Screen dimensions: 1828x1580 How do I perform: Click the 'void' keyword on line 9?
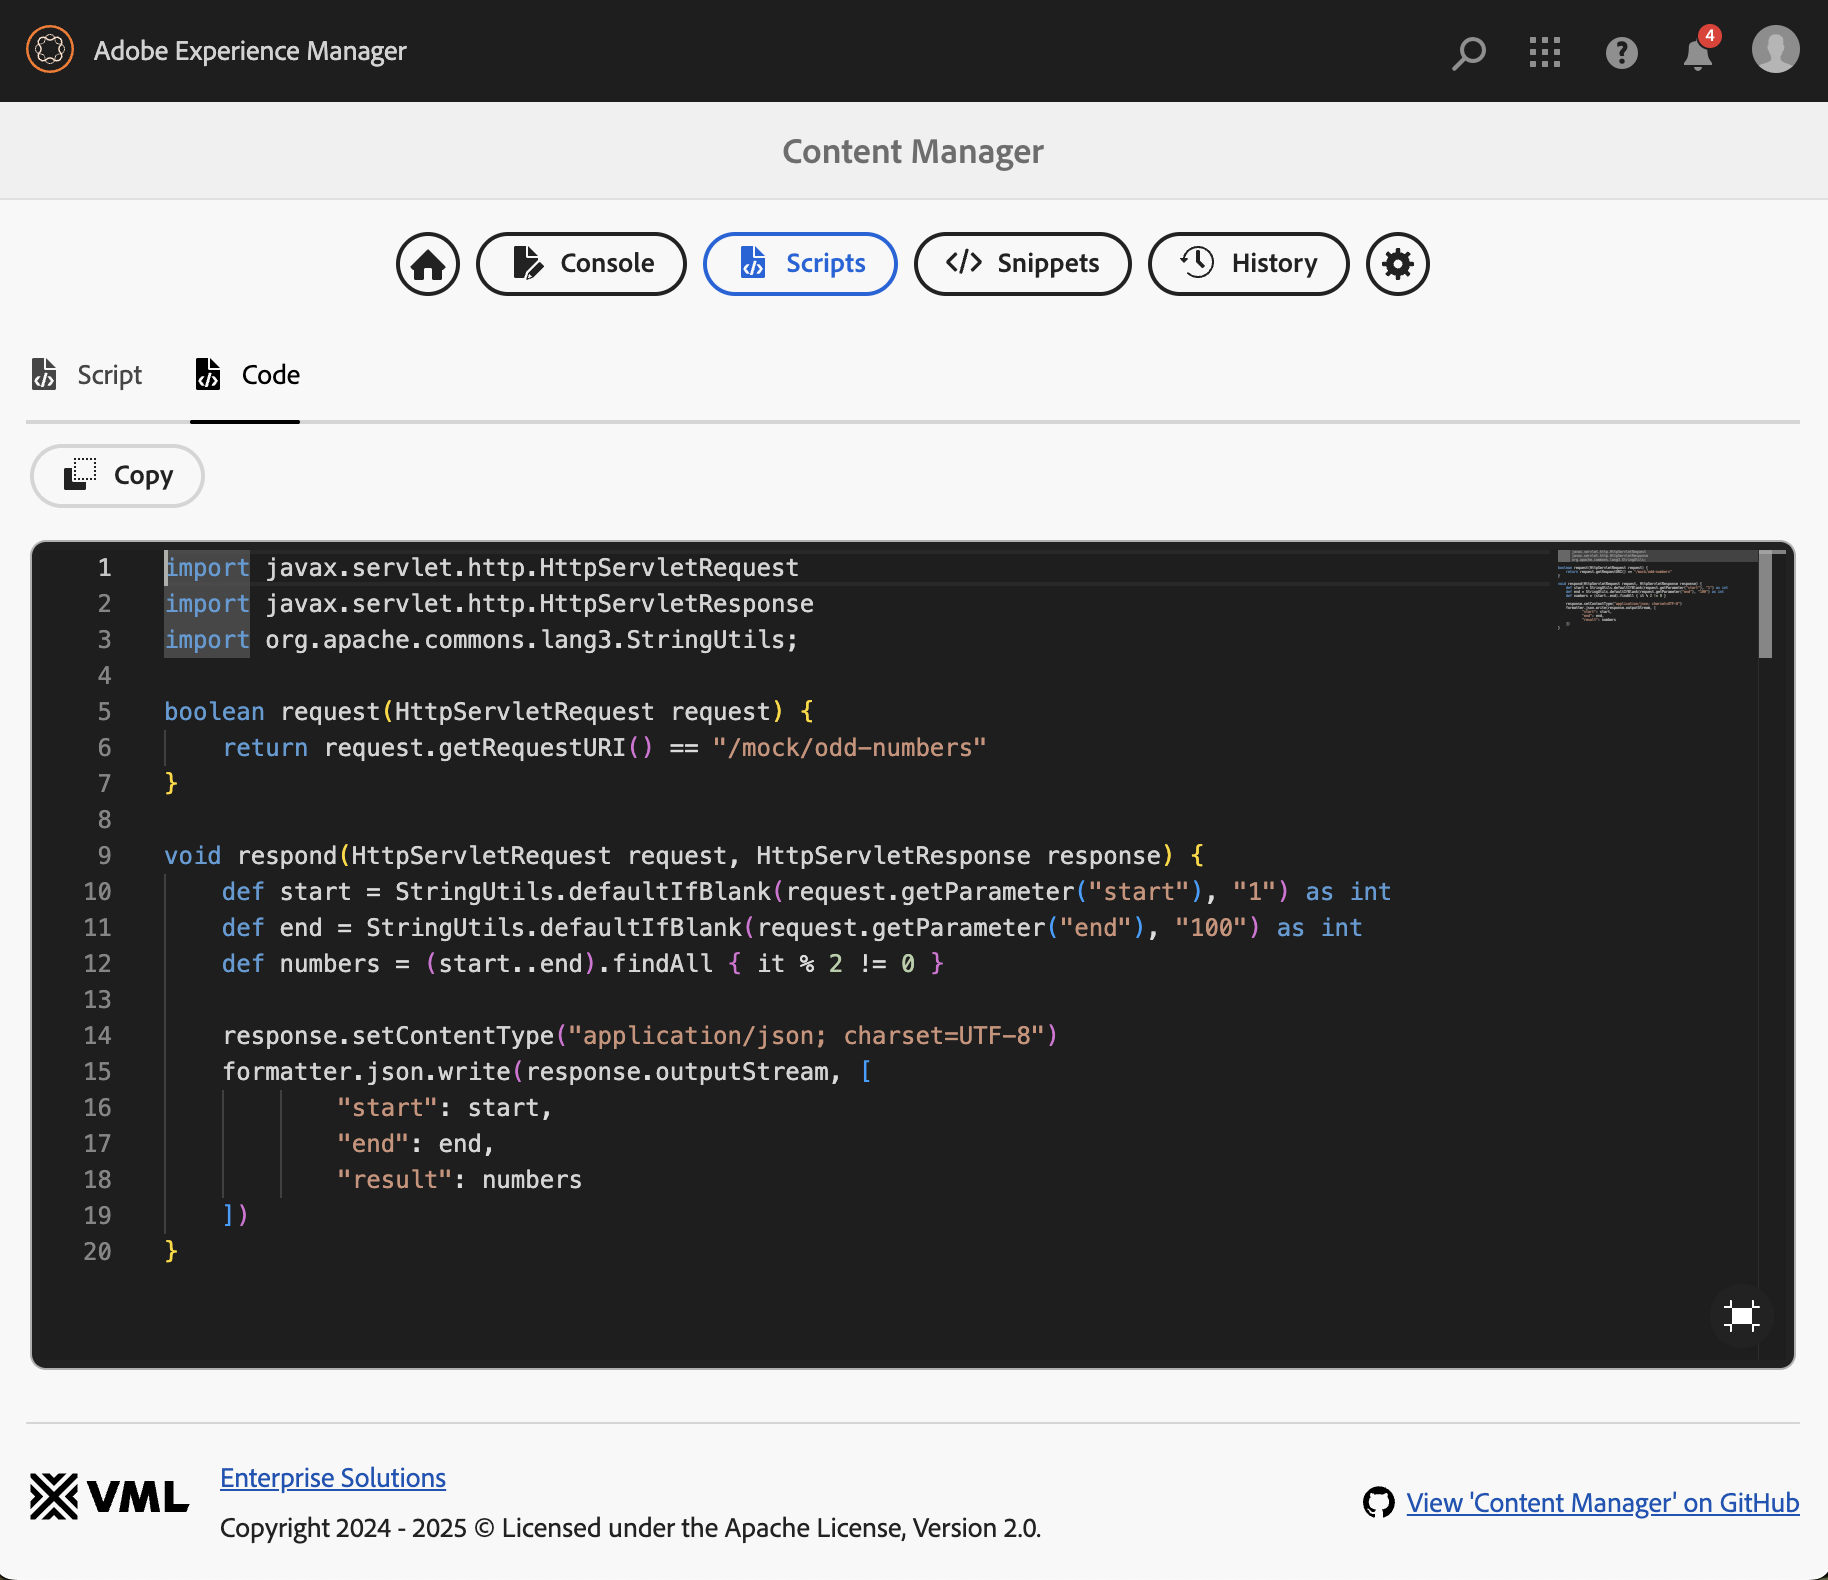(x=192, y=856)
